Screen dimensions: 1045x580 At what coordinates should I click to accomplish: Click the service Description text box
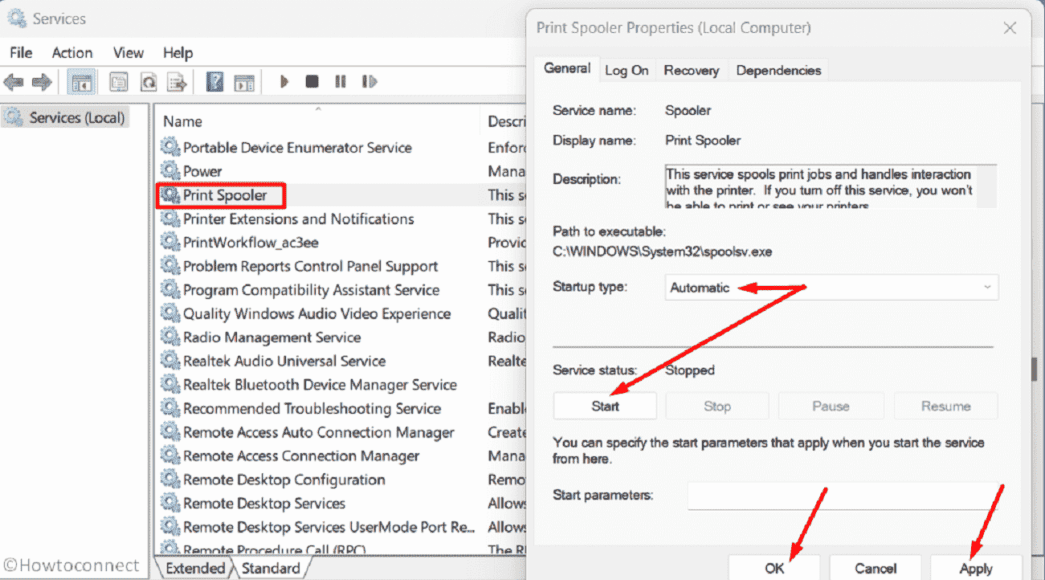831,187
